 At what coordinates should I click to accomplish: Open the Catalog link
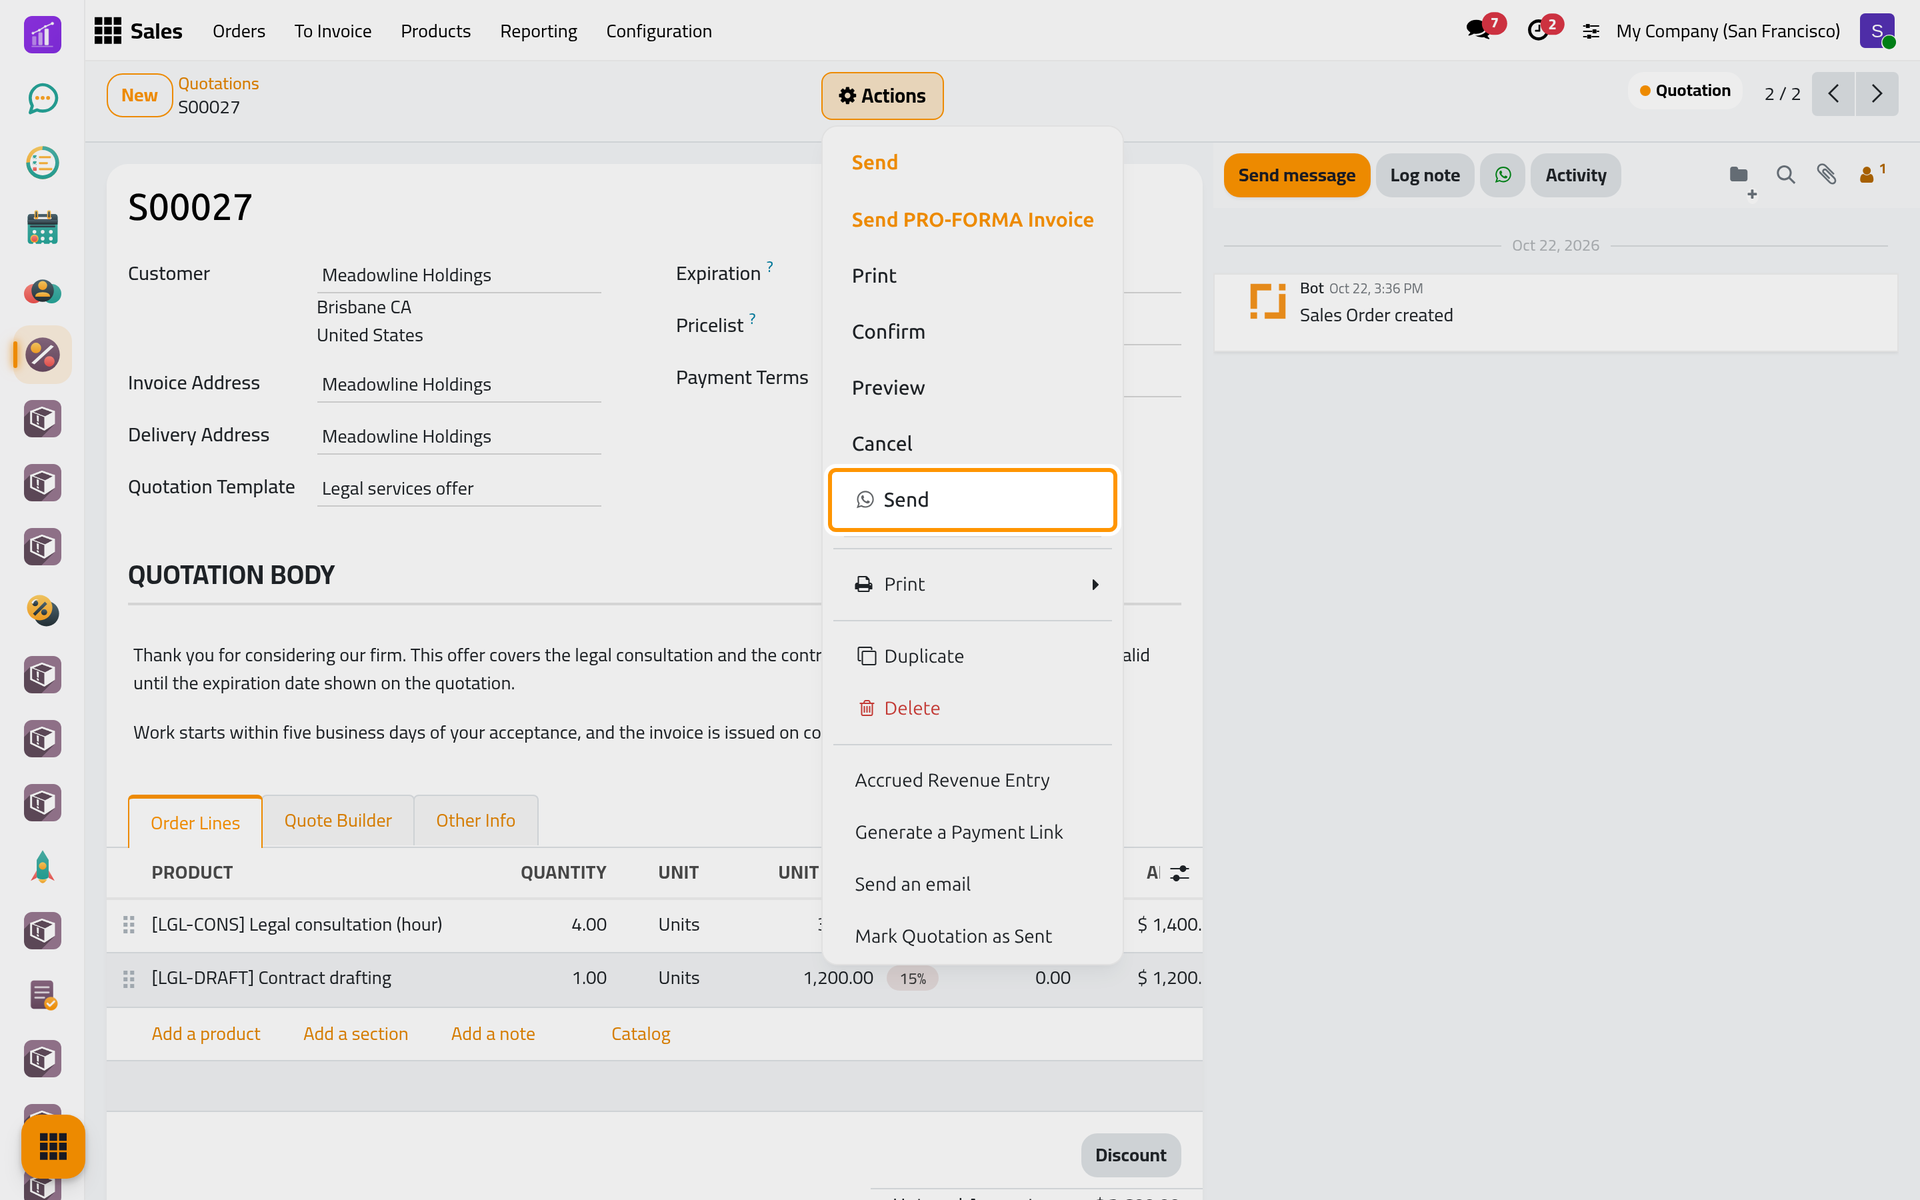click(x=641, y=1034)
